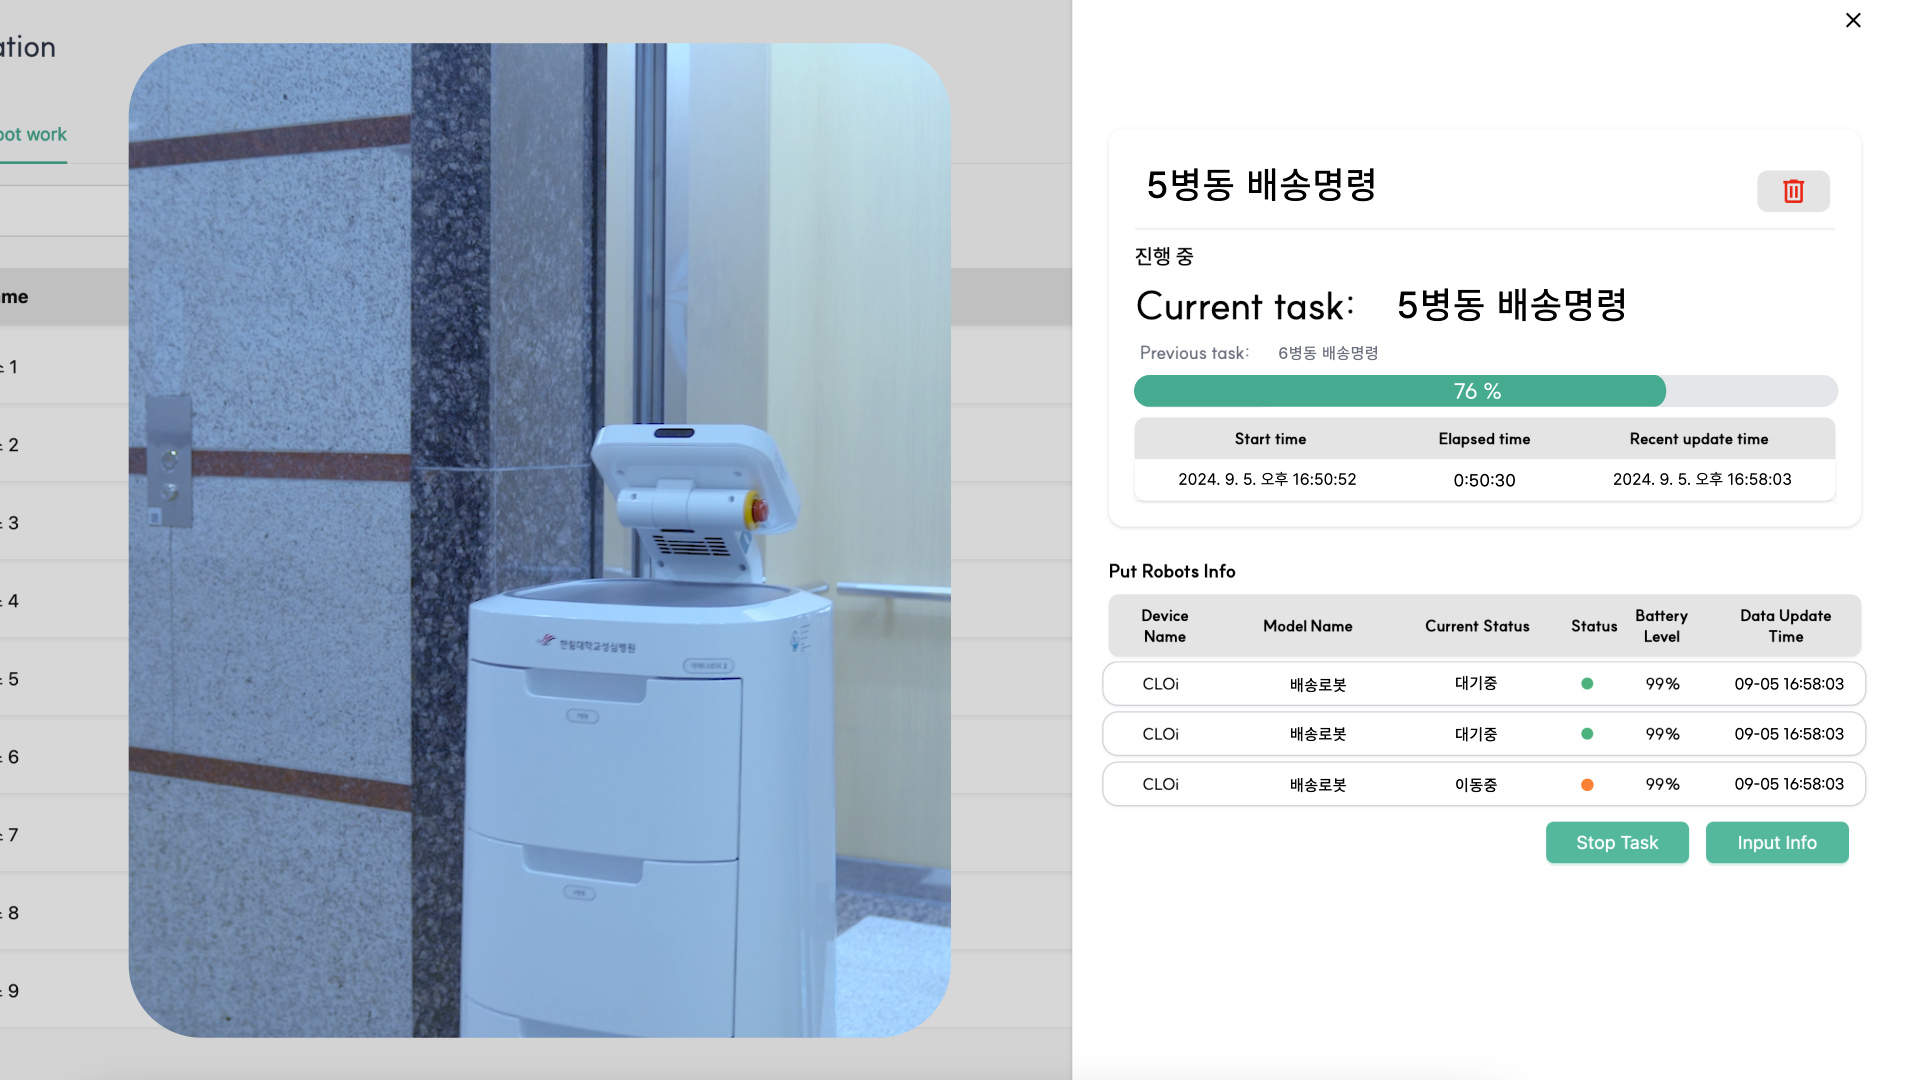Screen dimensions: 1920x1080
Task: Open the robot work tab
Action: click(33, 135)
